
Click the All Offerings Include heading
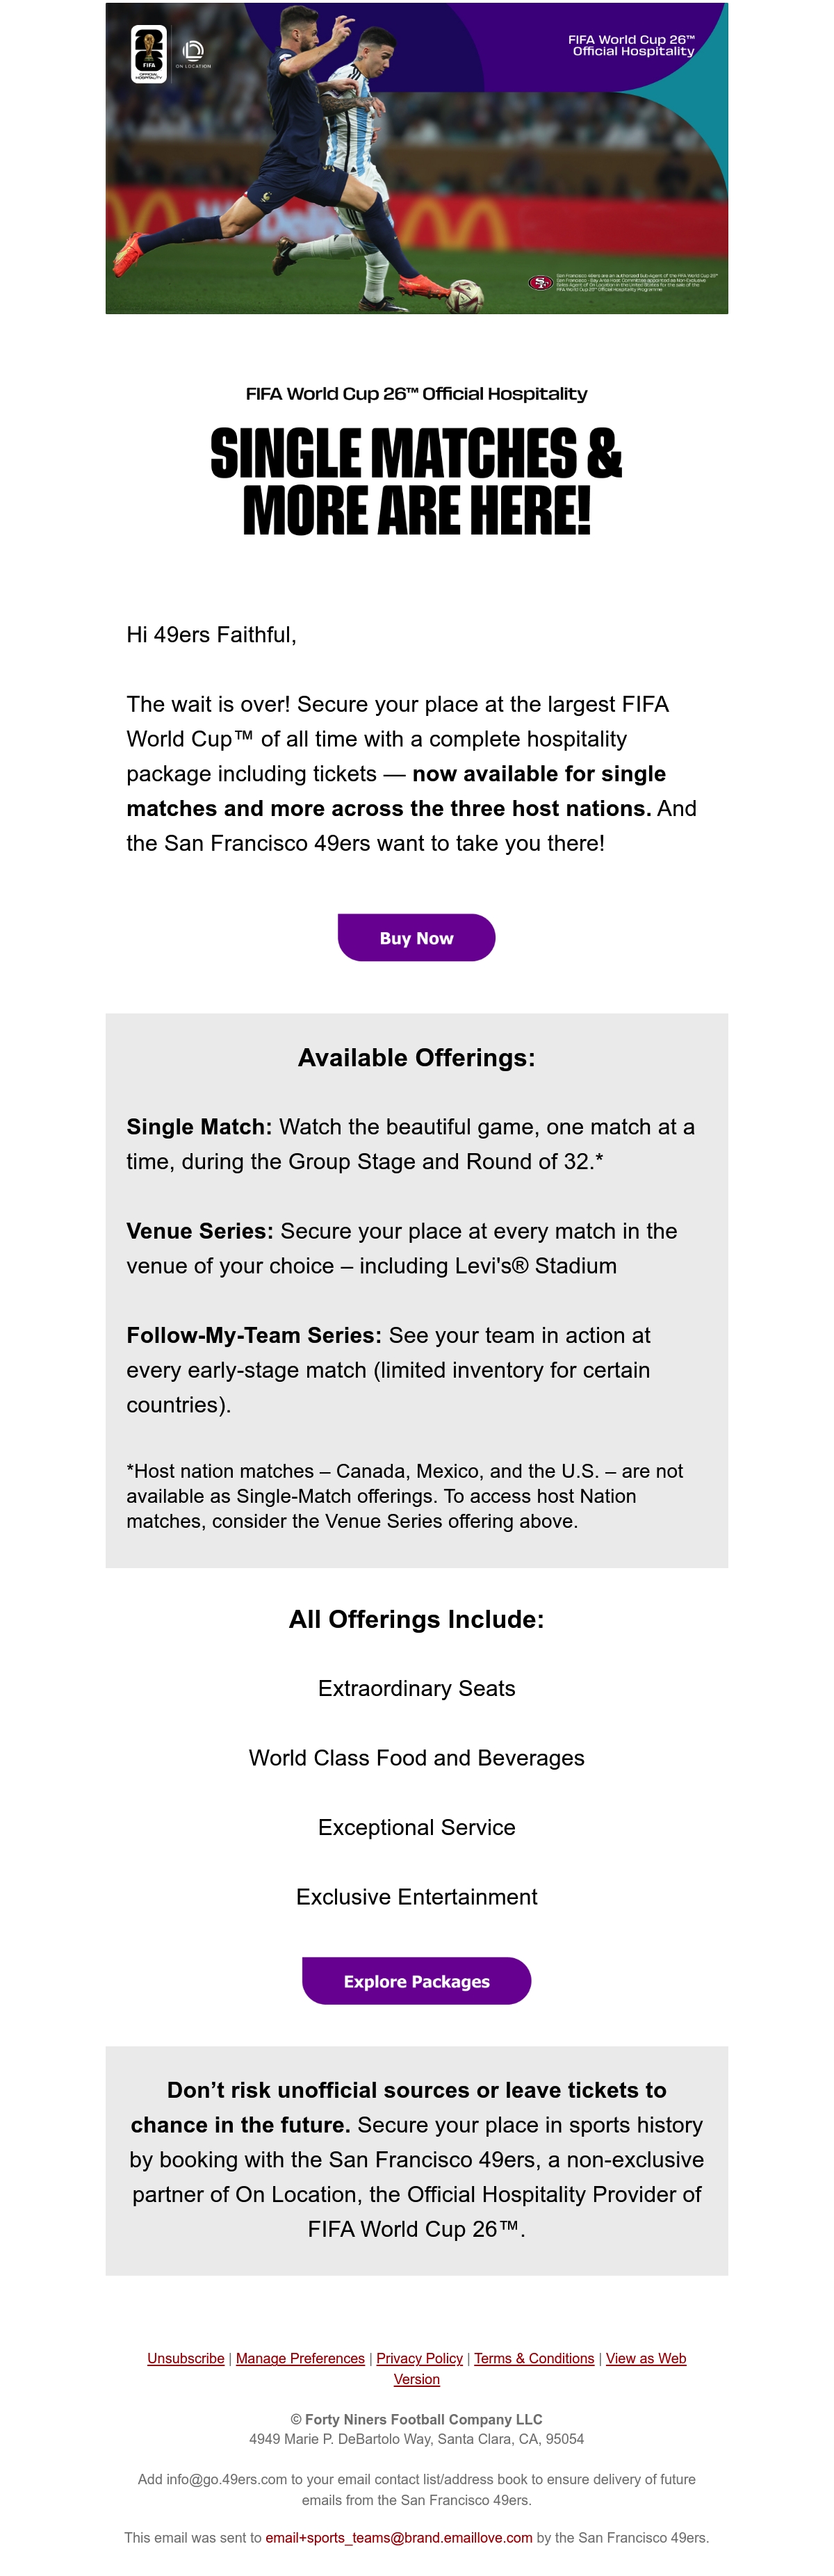[416, 1619]
